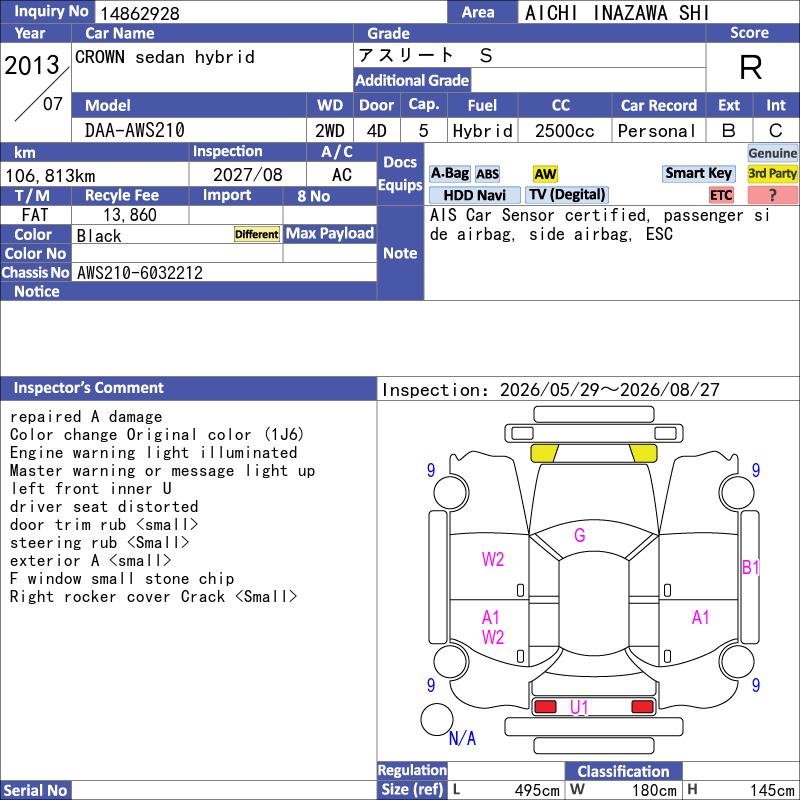Click the red ETC badge

[x=721, y=195]
